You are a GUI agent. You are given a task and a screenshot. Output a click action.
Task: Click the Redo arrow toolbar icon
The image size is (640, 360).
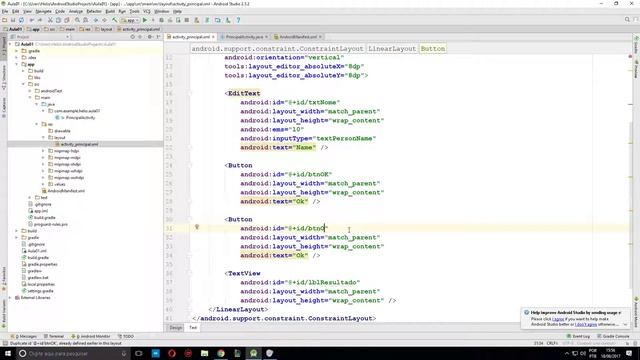pyautogui.click(x=40, y=20)
